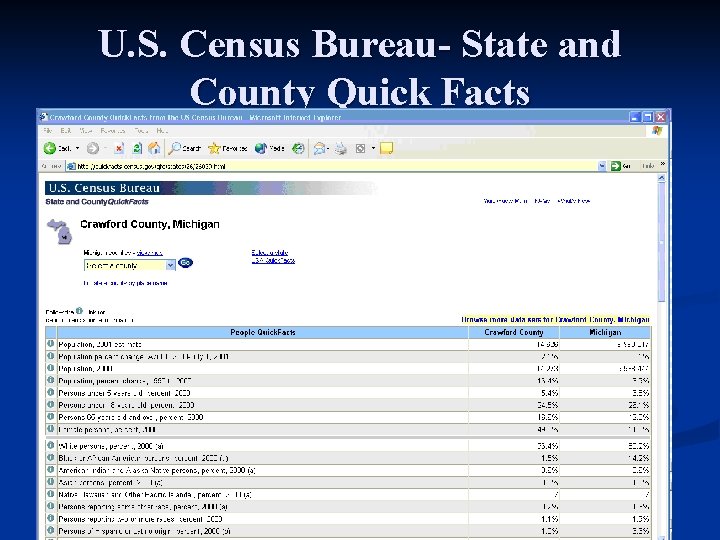720x540 pixels.
Task: Click the green Back arrow button
Action: (50, 148)
